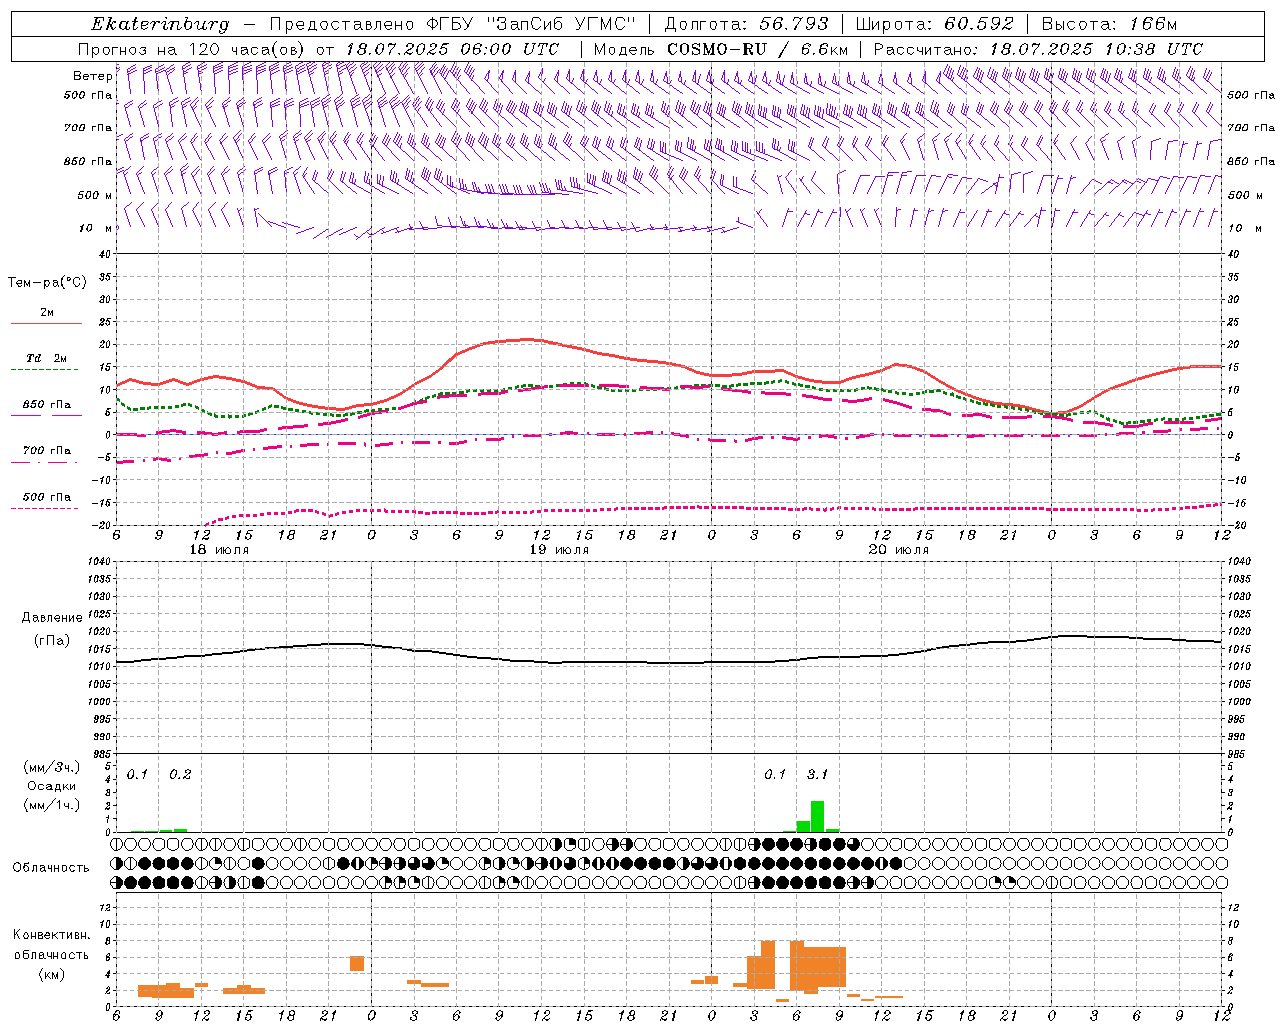Click the "(км)" kilometre unit label
The height and width of the screenshot is (1024, 1280).
pyautogui.click(x=51, y=973)
